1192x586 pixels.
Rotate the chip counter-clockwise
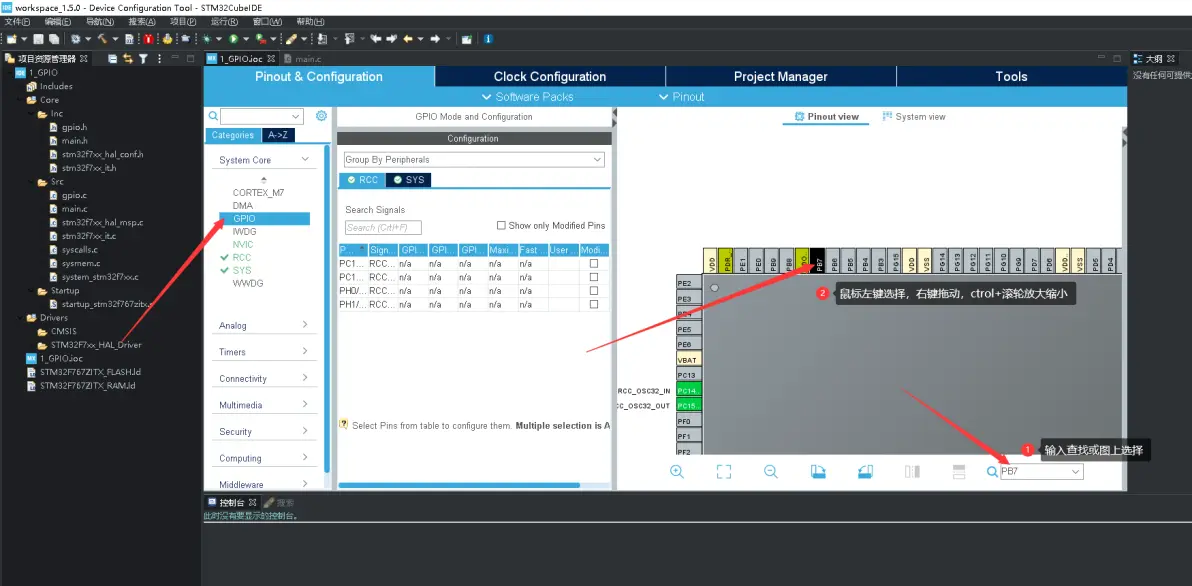coord(865,472)
